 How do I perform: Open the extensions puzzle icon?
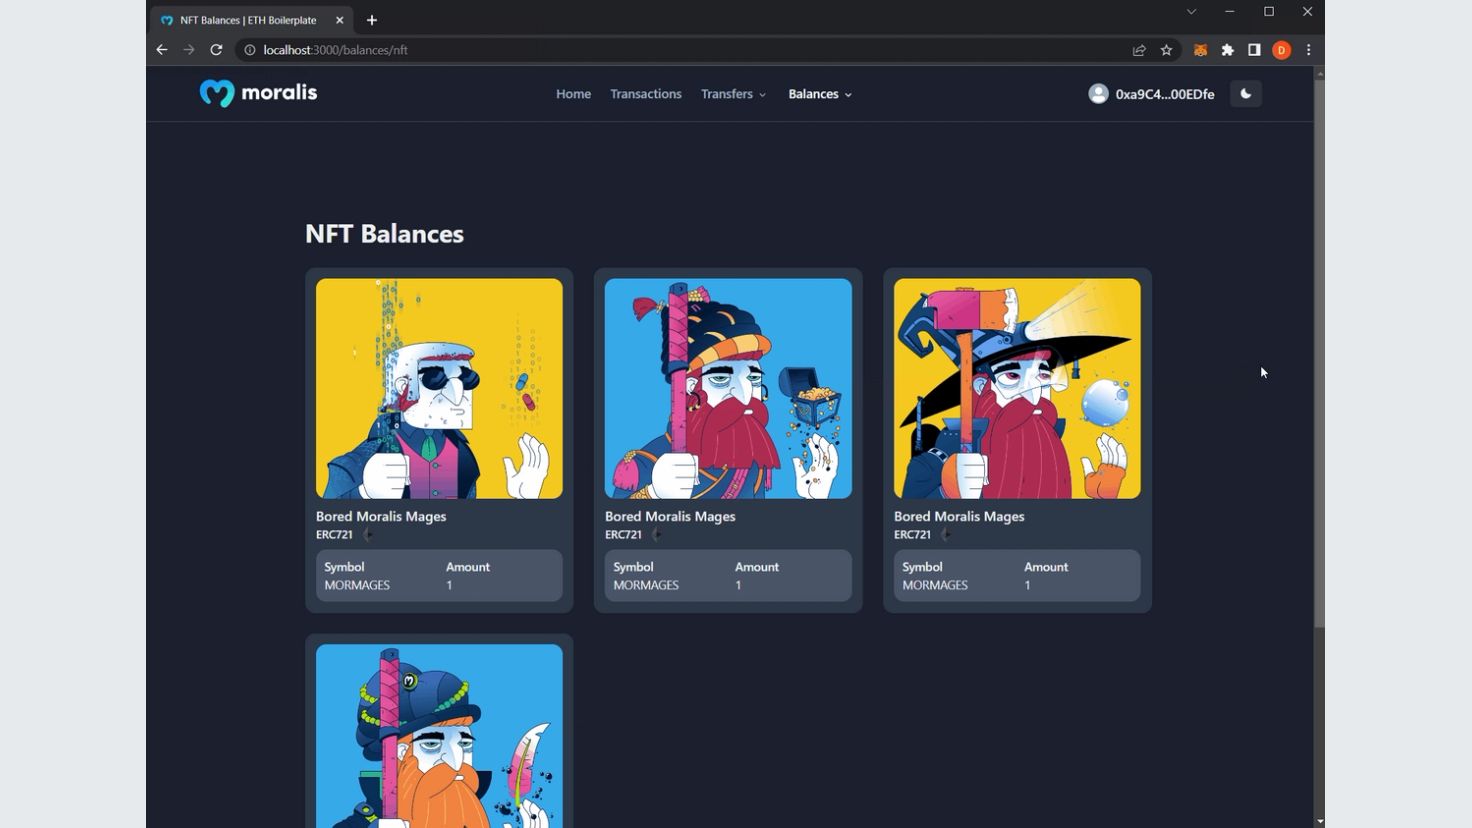1228,50
